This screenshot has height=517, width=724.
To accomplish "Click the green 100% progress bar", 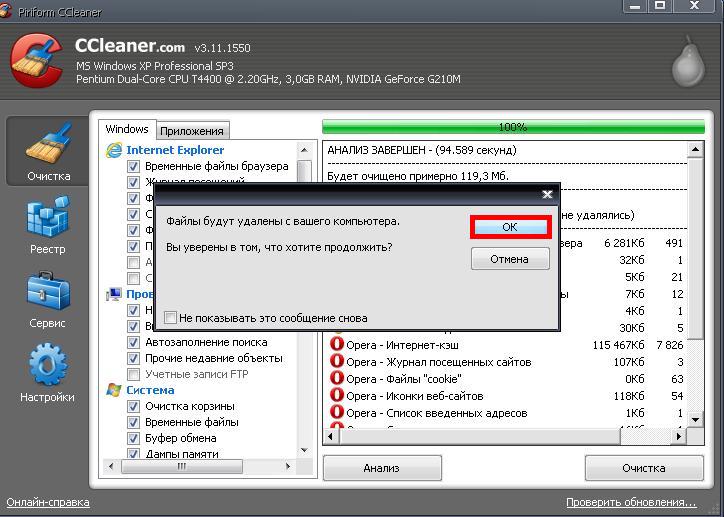I will (512, 128).
